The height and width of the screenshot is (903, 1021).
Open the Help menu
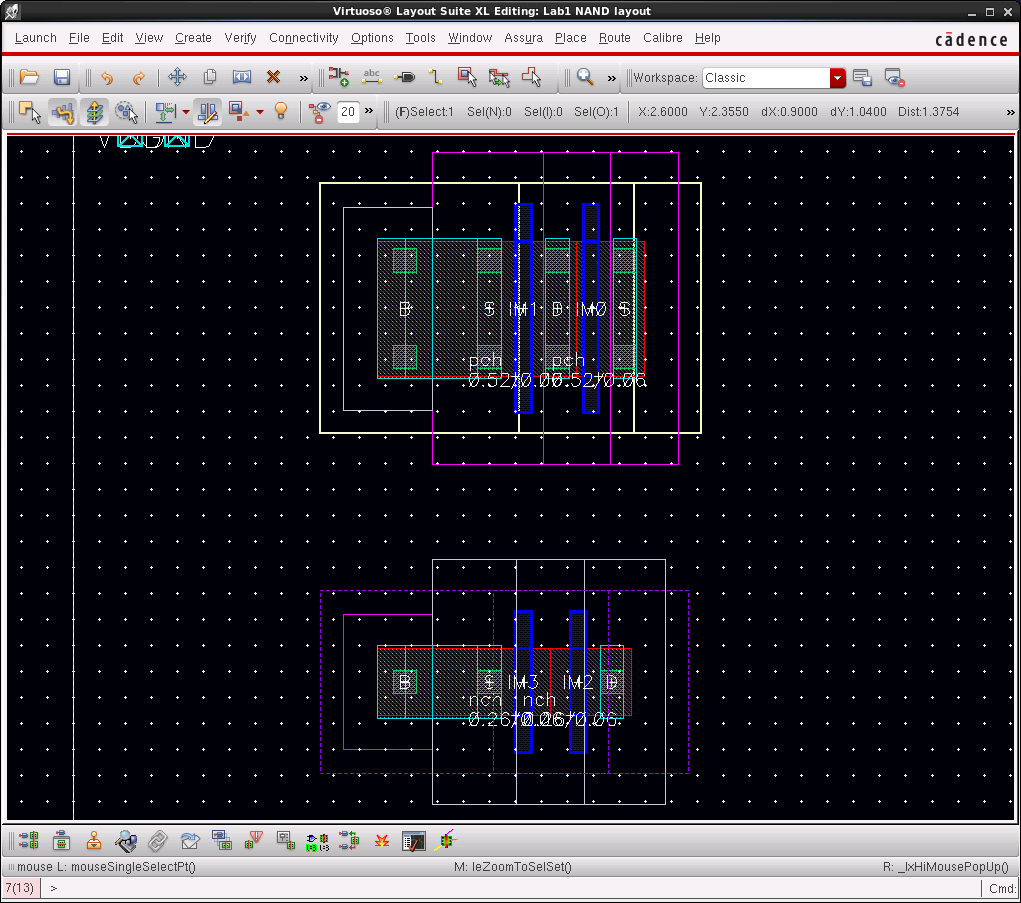tap(708, 38)
